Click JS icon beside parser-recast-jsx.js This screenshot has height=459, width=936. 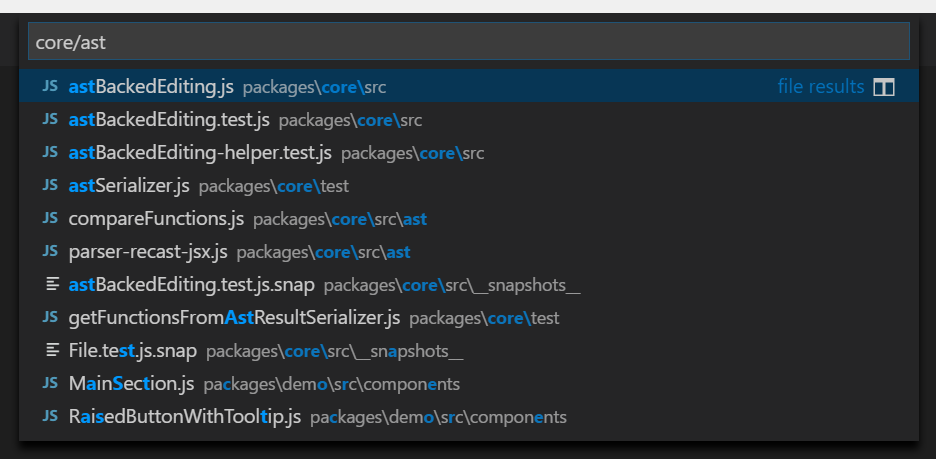coord(51,251)
